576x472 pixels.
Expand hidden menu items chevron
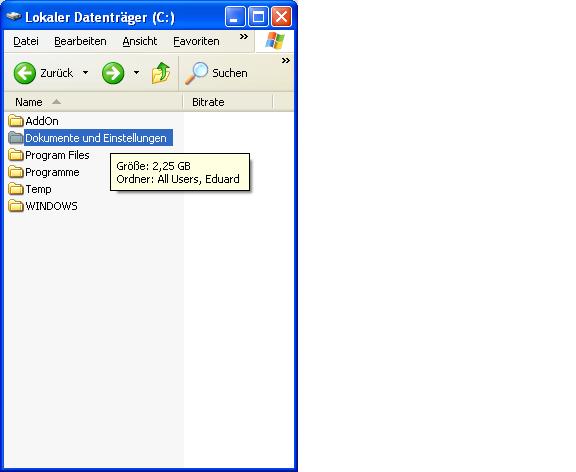click(244, 37)
